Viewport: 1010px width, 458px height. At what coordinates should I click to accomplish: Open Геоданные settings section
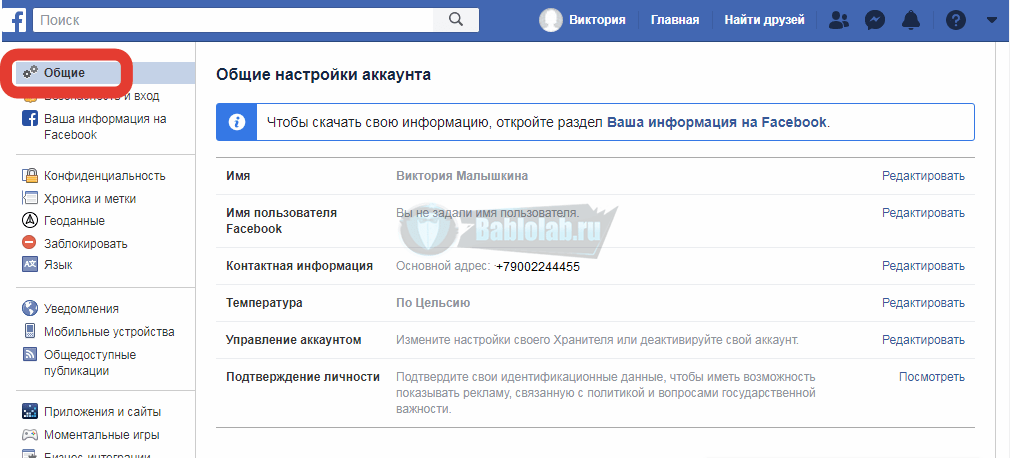[74, 221]
